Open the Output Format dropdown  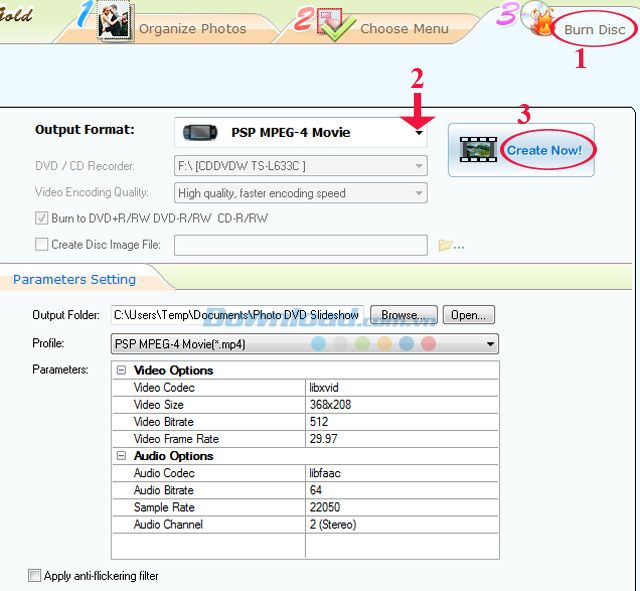tap(419, 133)
